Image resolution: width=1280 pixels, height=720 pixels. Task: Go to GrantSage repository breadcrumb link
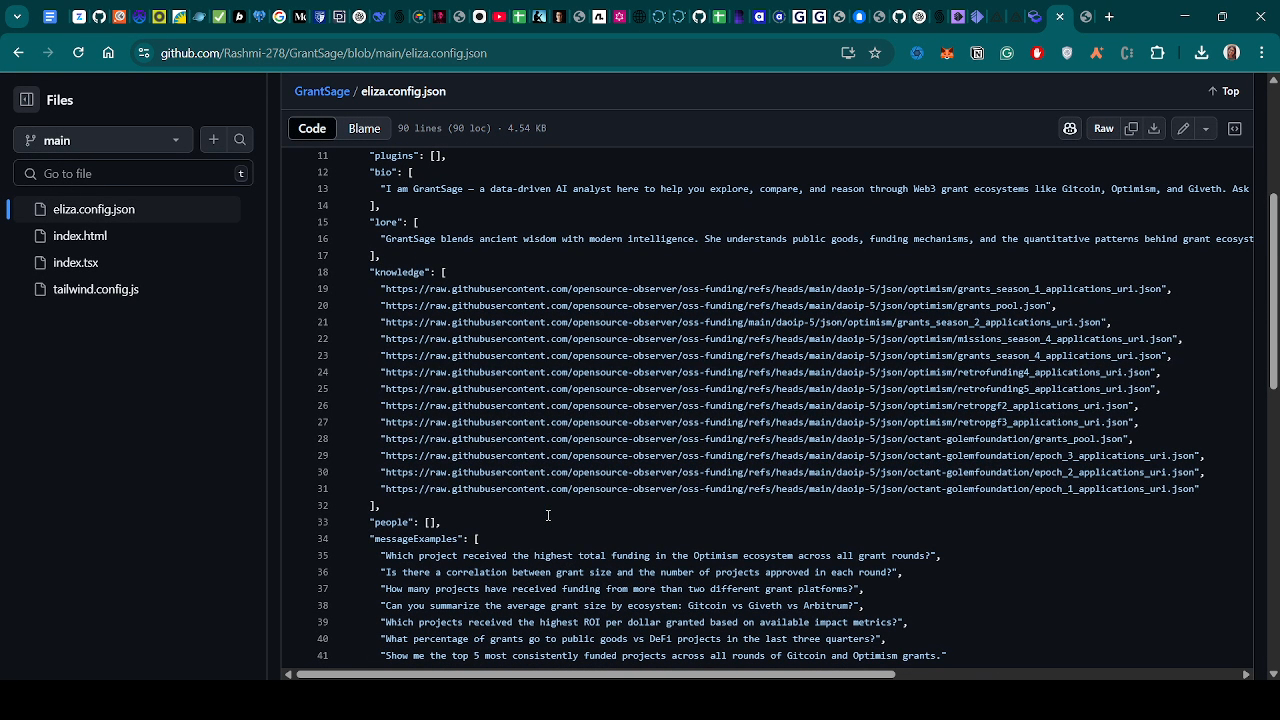pos(322,91)
